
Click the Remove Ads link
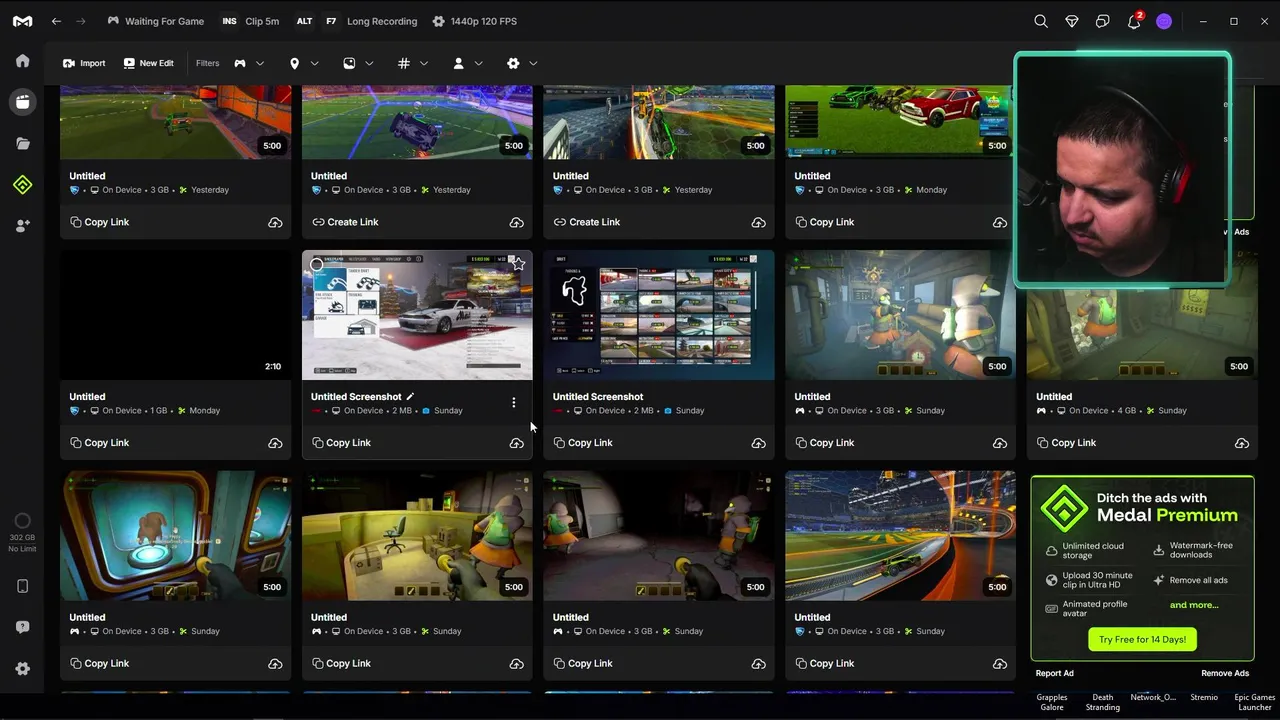tap(1225, 673)
